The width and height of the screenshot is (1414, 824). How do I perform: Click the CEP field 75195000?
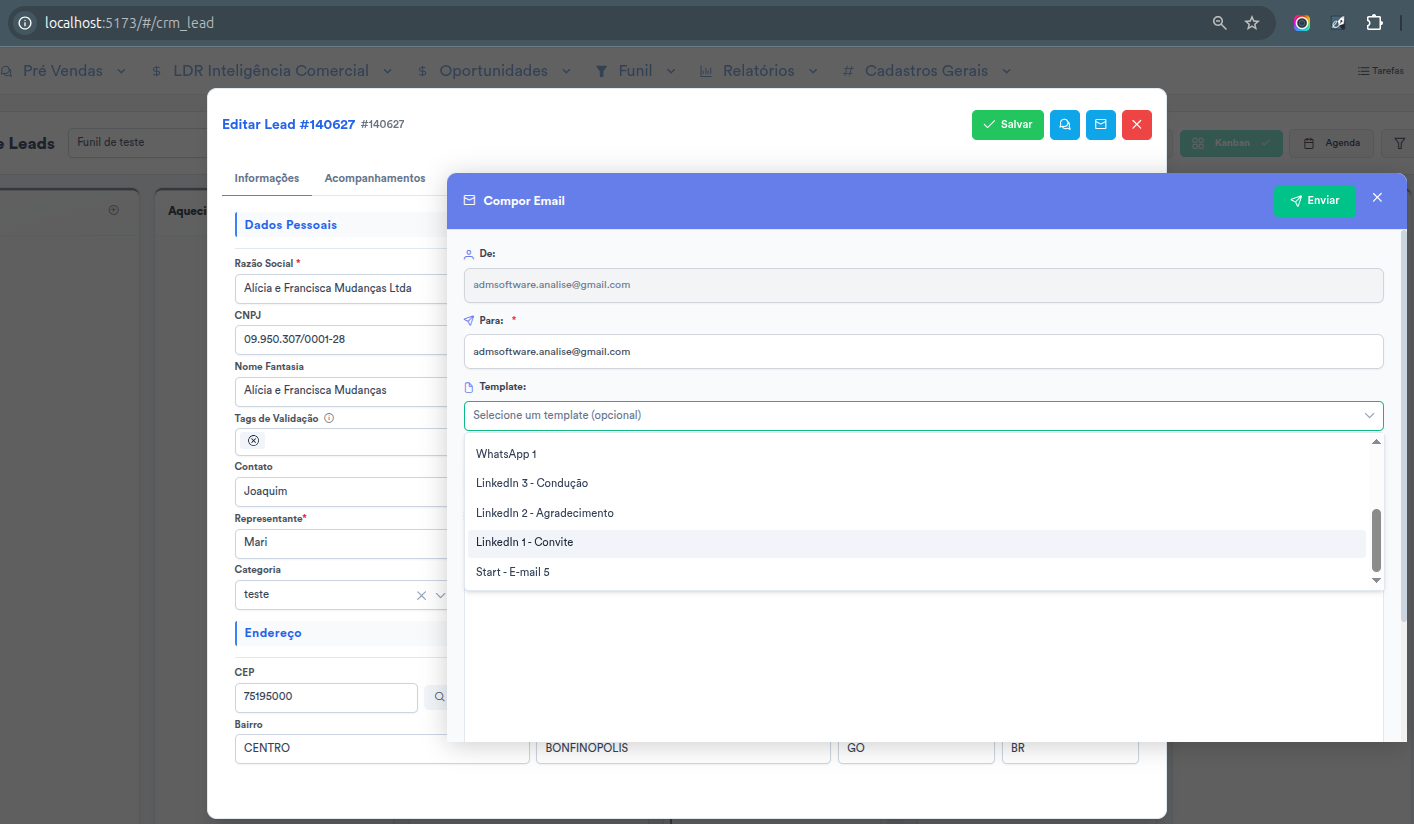(326, 697)
